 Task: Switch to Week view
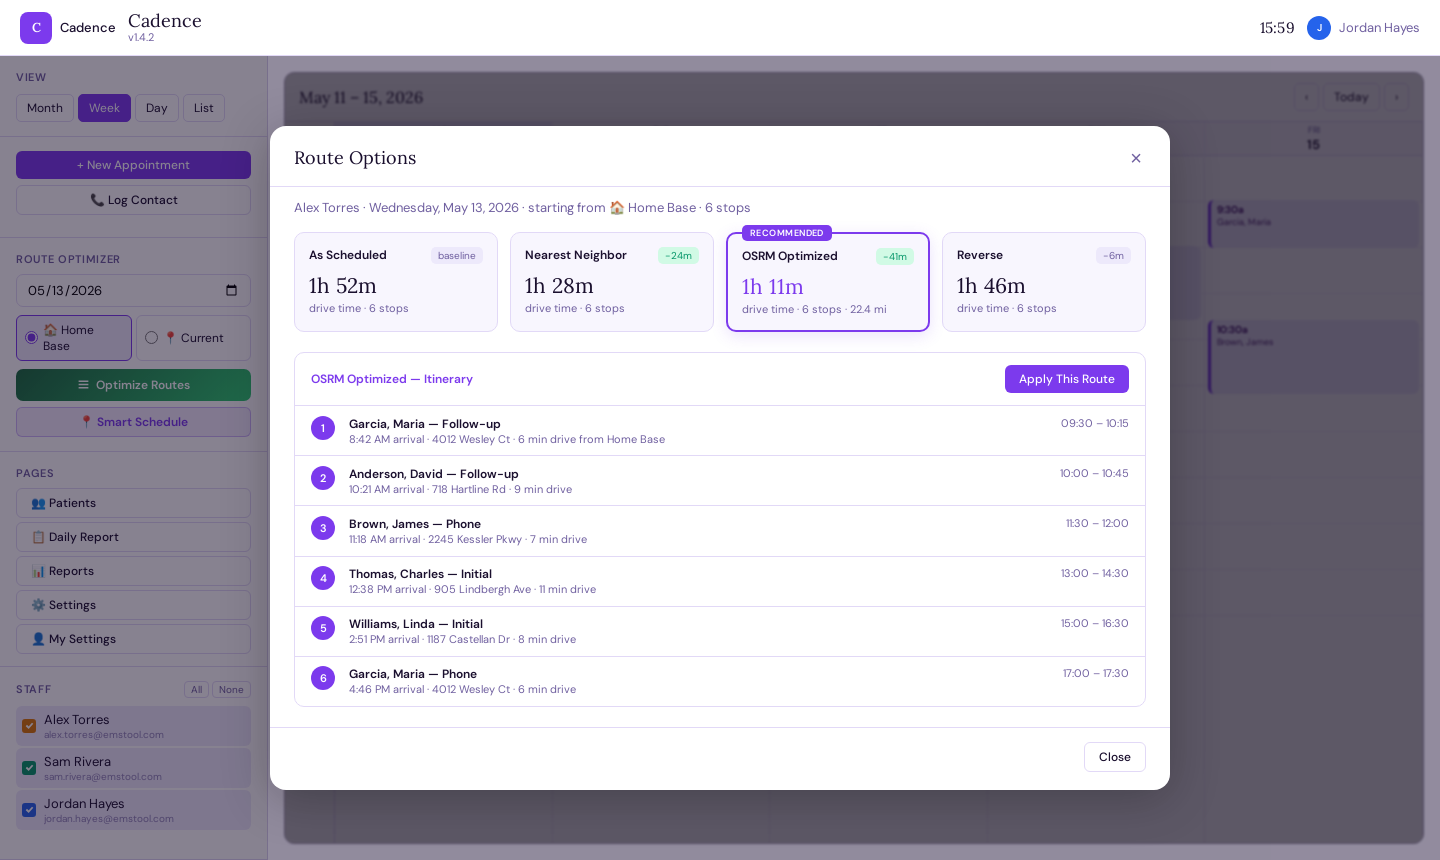[104, 108]
